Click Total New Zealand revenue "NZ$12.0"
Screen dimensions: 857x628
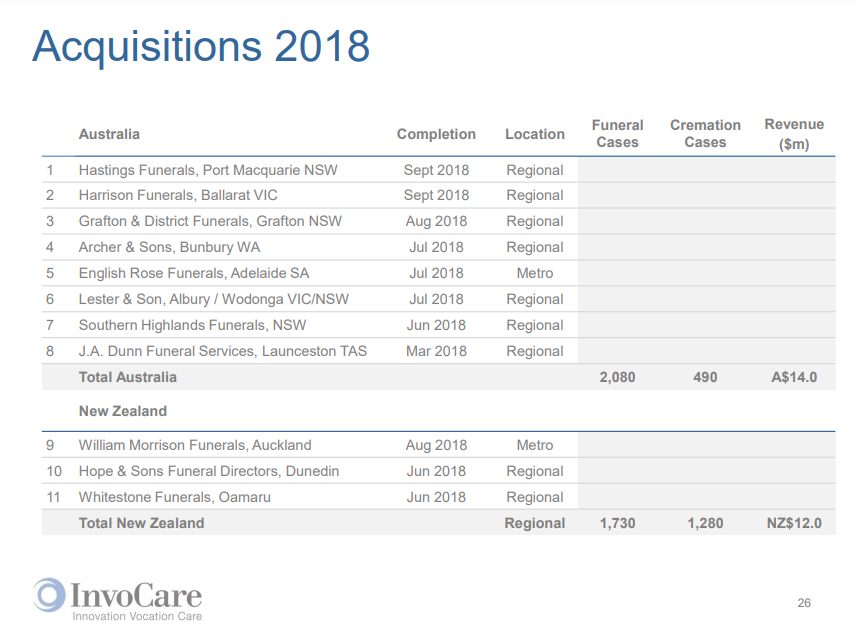click(x=794, y=523)
